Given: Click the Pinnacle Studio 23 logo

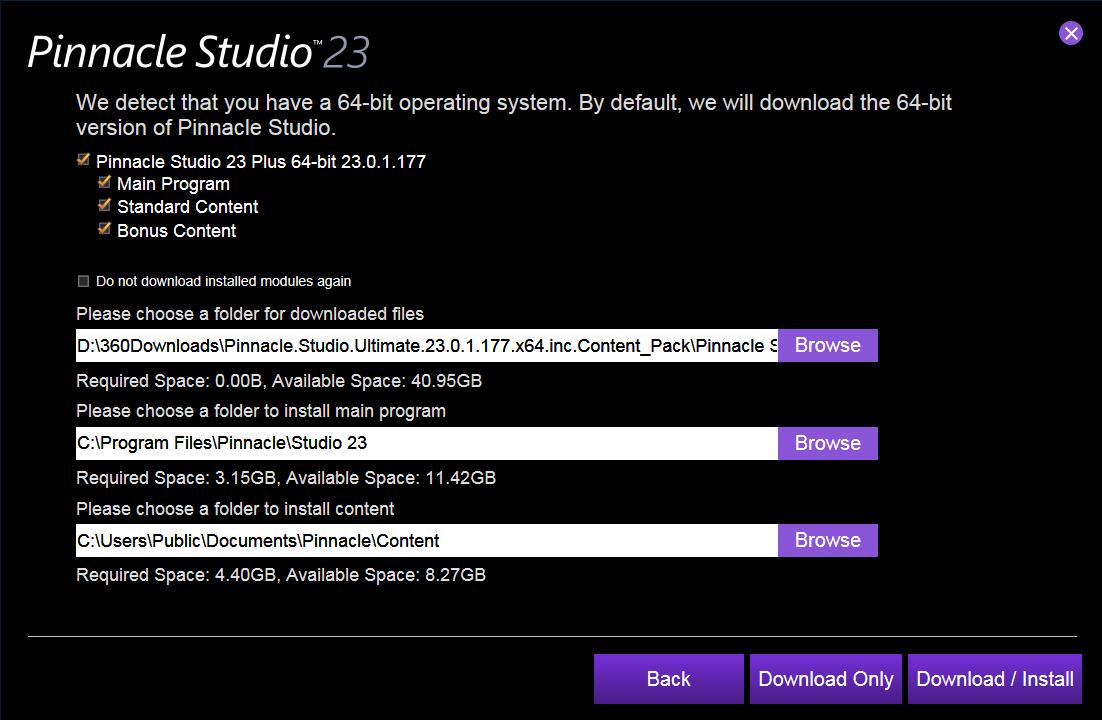Looking at the screenshot, I should [x=198, y=52].
